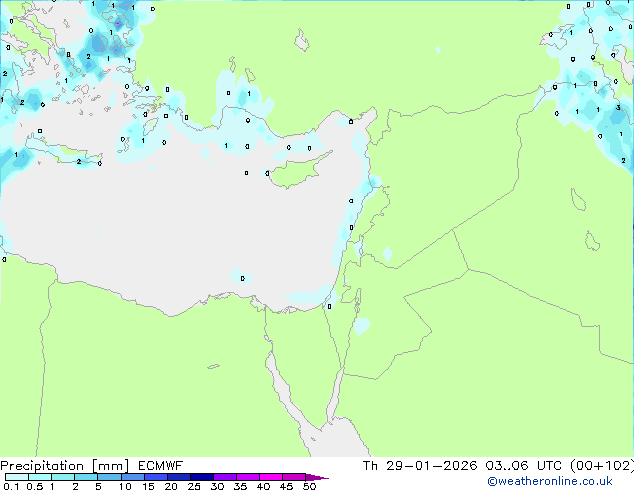Pick the 0.1–0.5 mm legend swatch
The image size is (634, 490).
click(x=17, y=477)
